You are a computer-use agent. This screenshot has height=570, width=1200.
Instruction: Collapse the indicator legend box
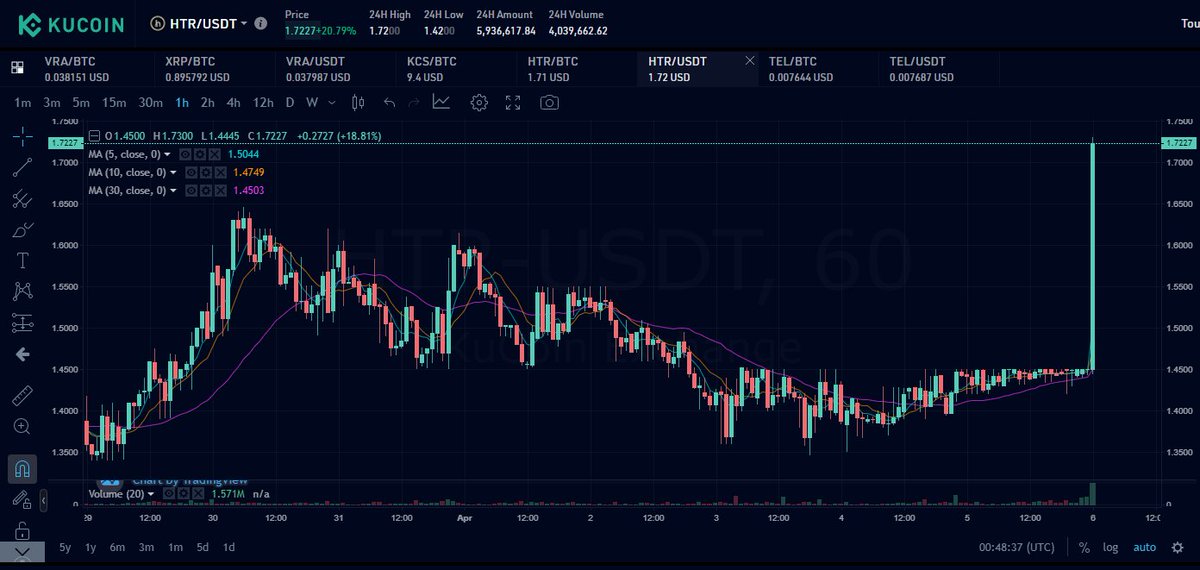(x=94, y=136)
